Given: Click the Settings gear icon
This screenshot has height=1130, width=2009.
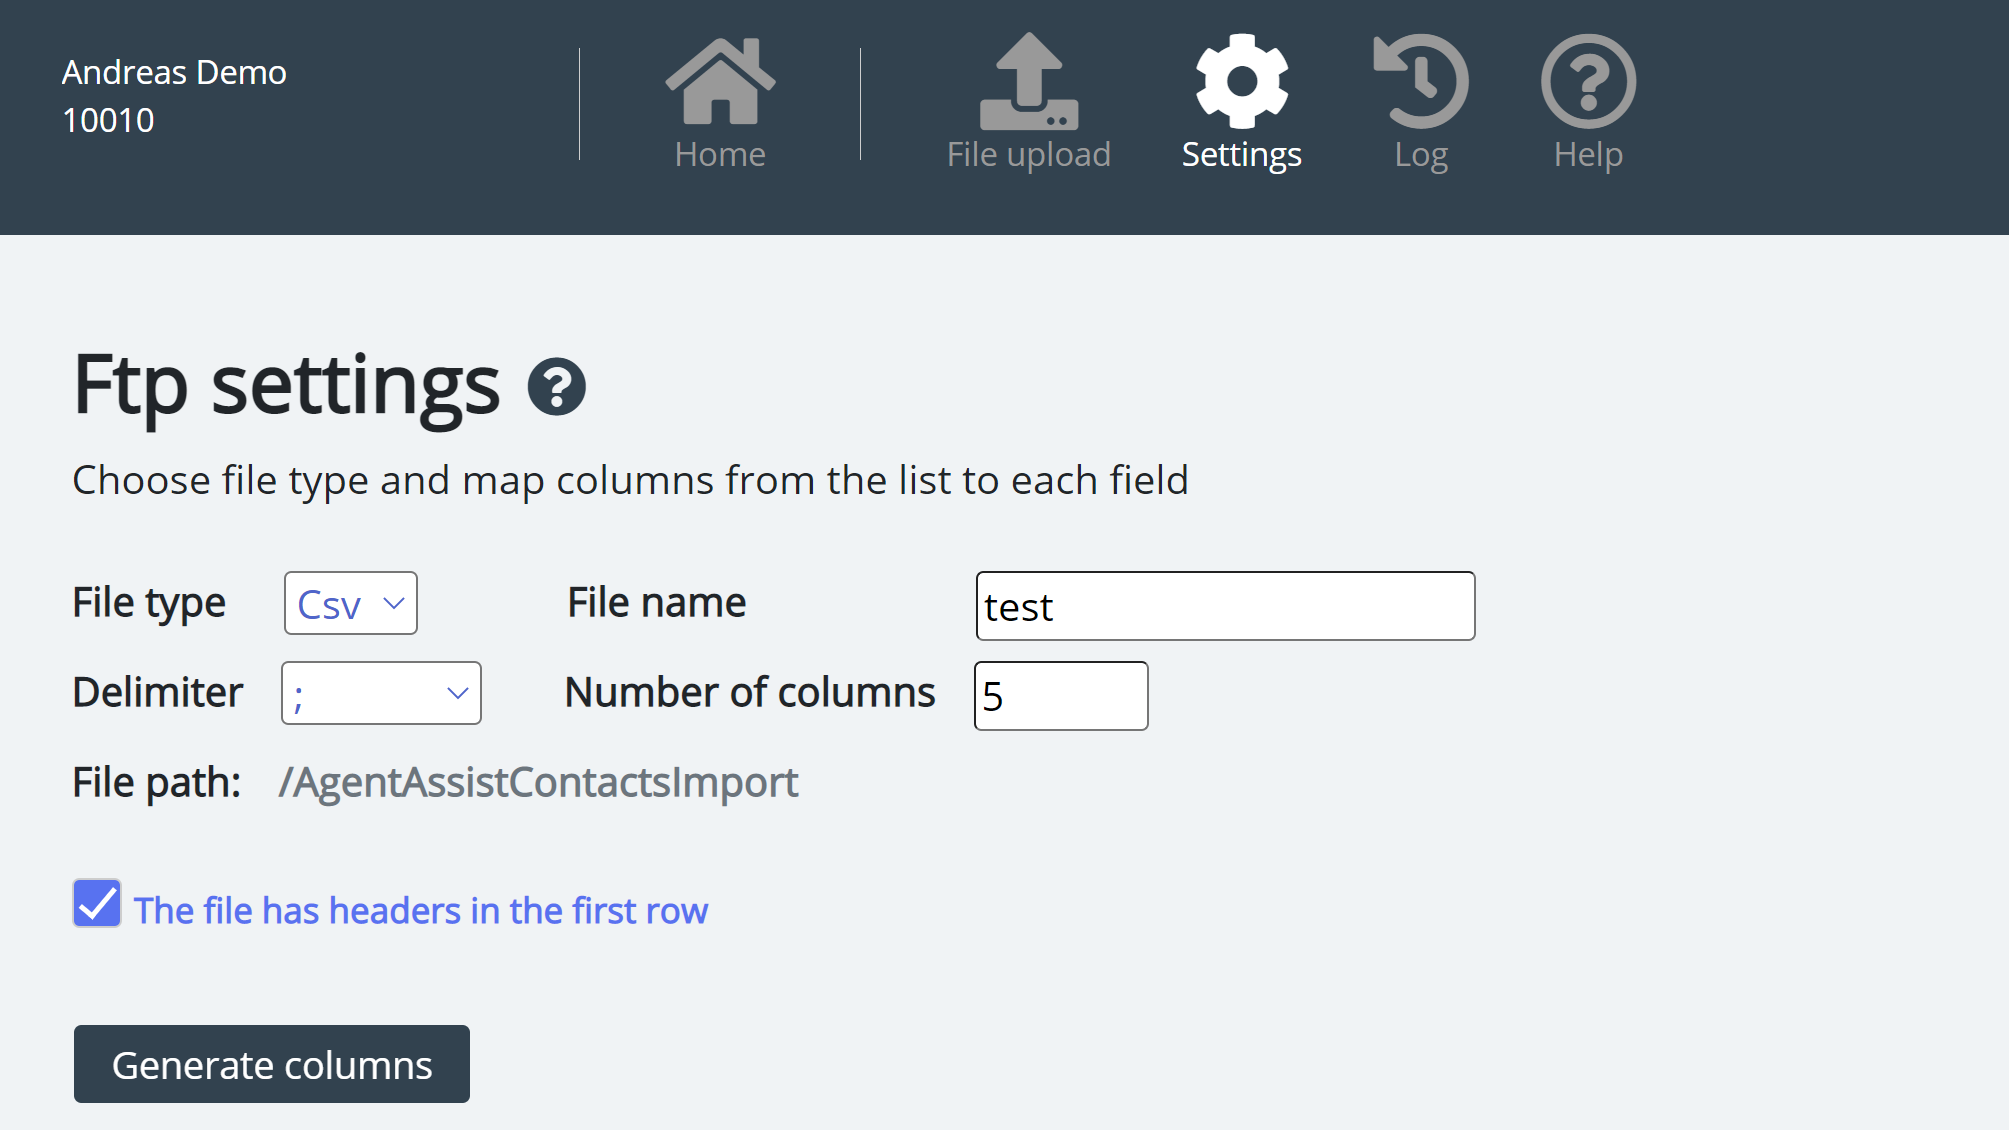Looking at the screenshot, I should (1241, 81).
